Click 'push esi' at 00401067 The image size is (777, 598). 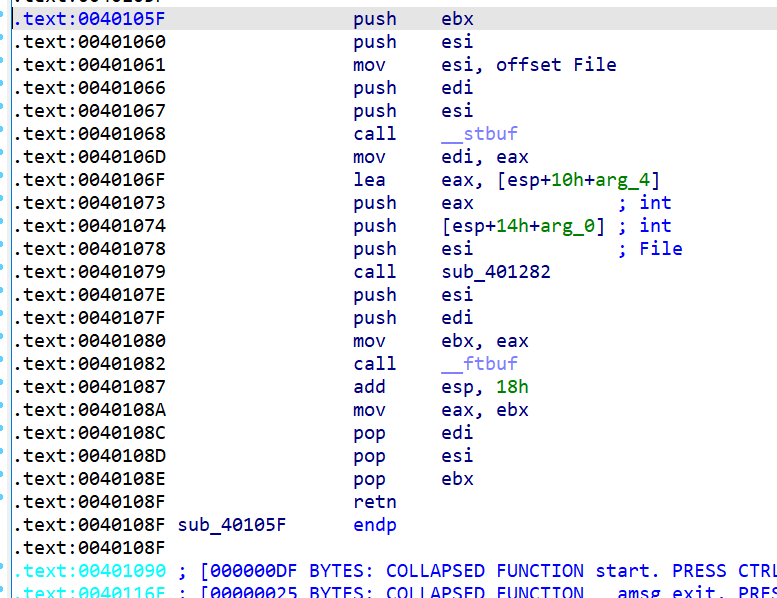[413, 111]
